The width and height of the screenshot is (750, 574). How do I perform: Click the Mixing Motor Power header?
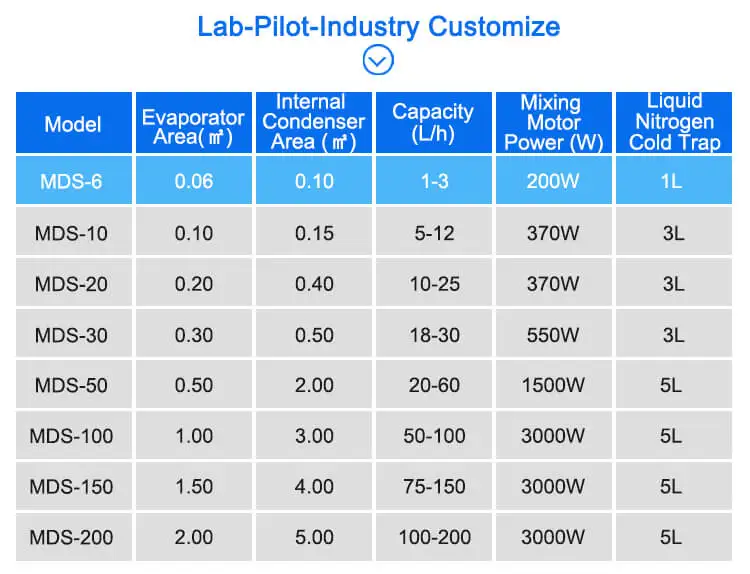[x=553, y=124]
